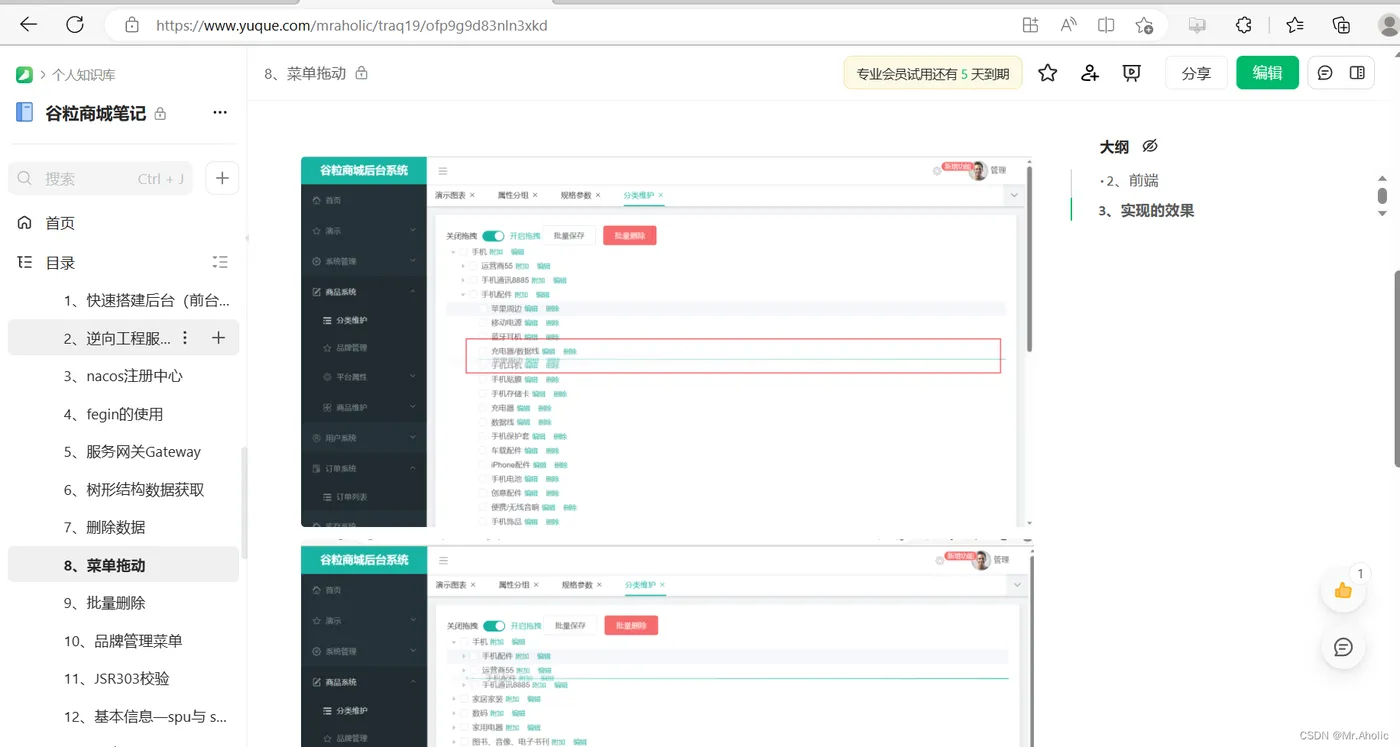1400x747 pixels.
Task: Open the browser favorites list
Action: [1295, 25]
